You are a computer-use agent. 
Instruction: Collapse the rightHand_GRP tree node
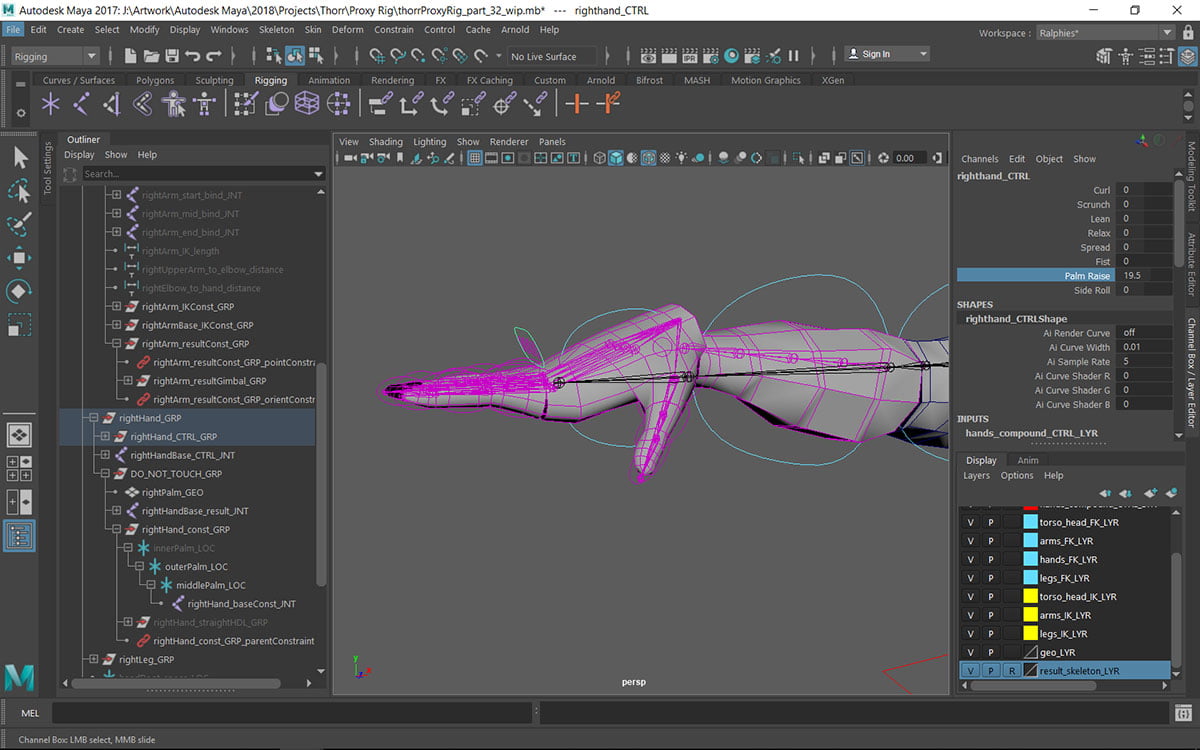tap(93, 418)
